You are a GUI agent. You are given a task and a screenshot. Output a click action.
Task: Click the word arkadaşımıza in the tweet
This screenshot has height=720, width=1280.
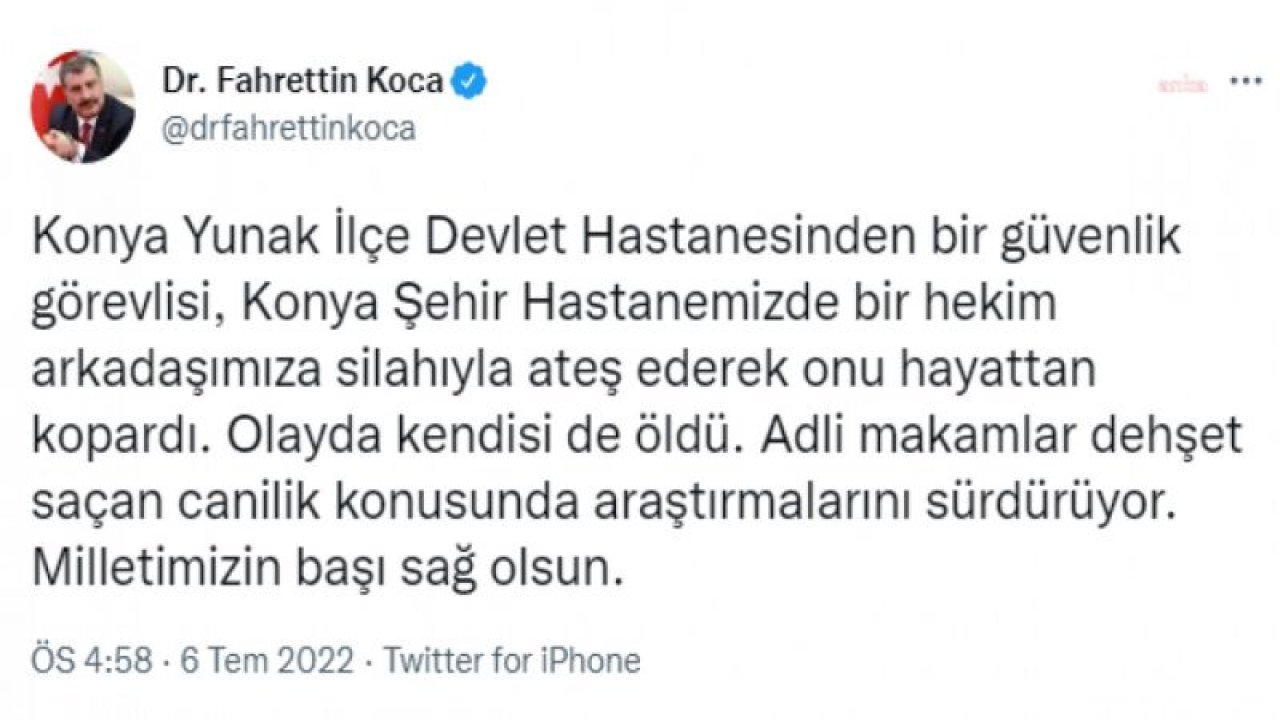point(182,371)
